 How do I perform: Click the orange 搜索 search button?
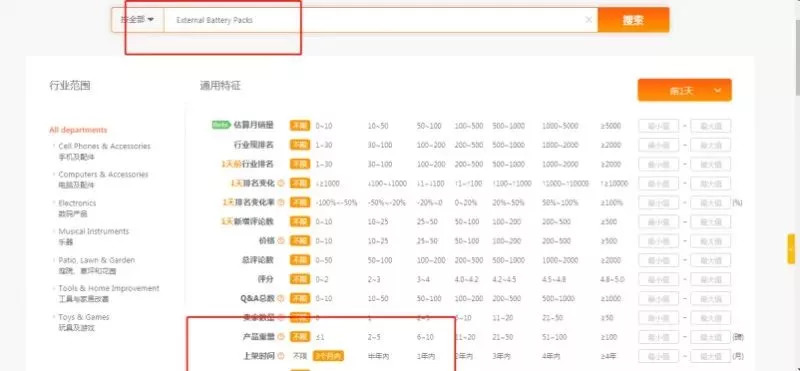click(x=633, y=20)
